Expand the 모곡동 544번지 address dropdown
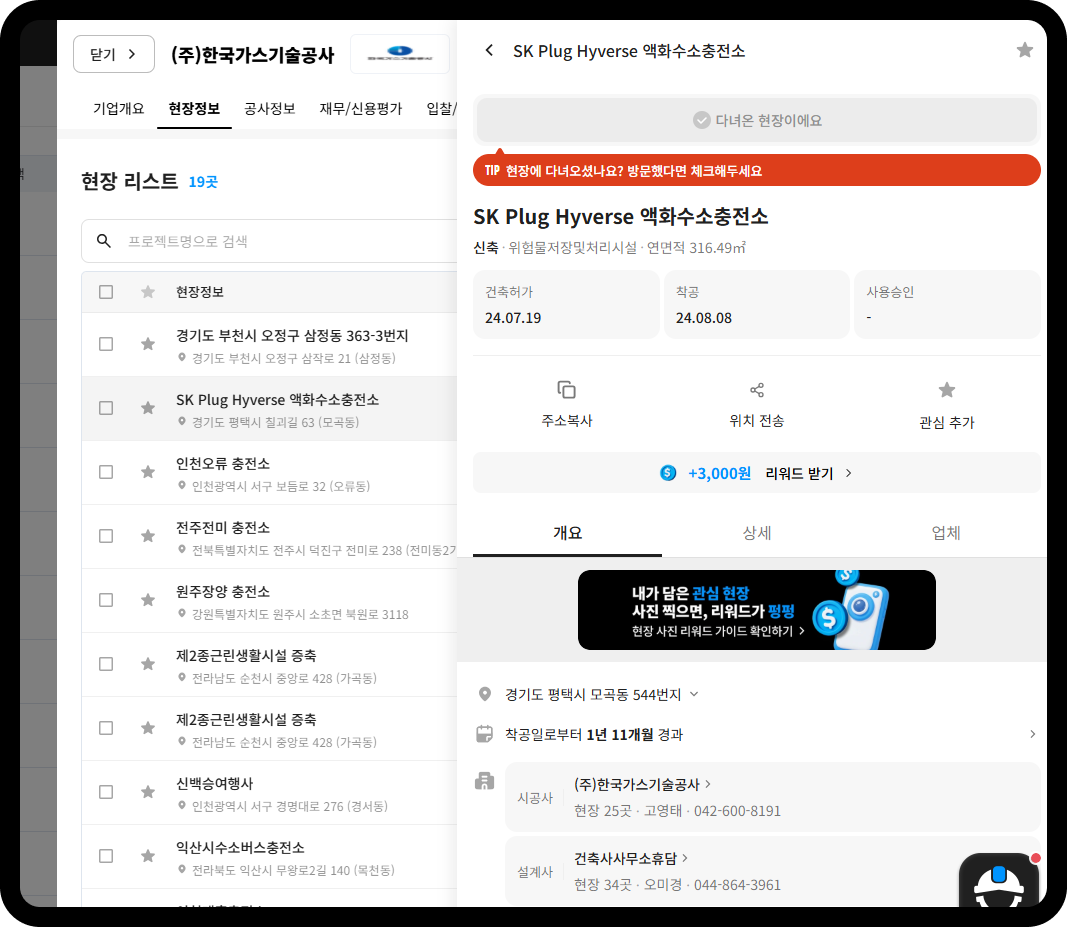The image size is (1067, 927). click(694, 694)
